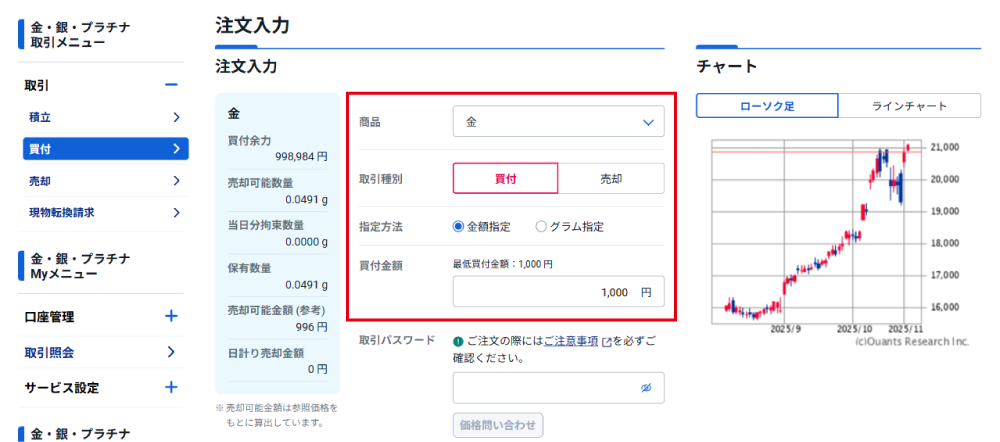Viewport: 1000px width, 442px height.
Task: Select the 金額指定 radio button
Action: coord(459,227)
